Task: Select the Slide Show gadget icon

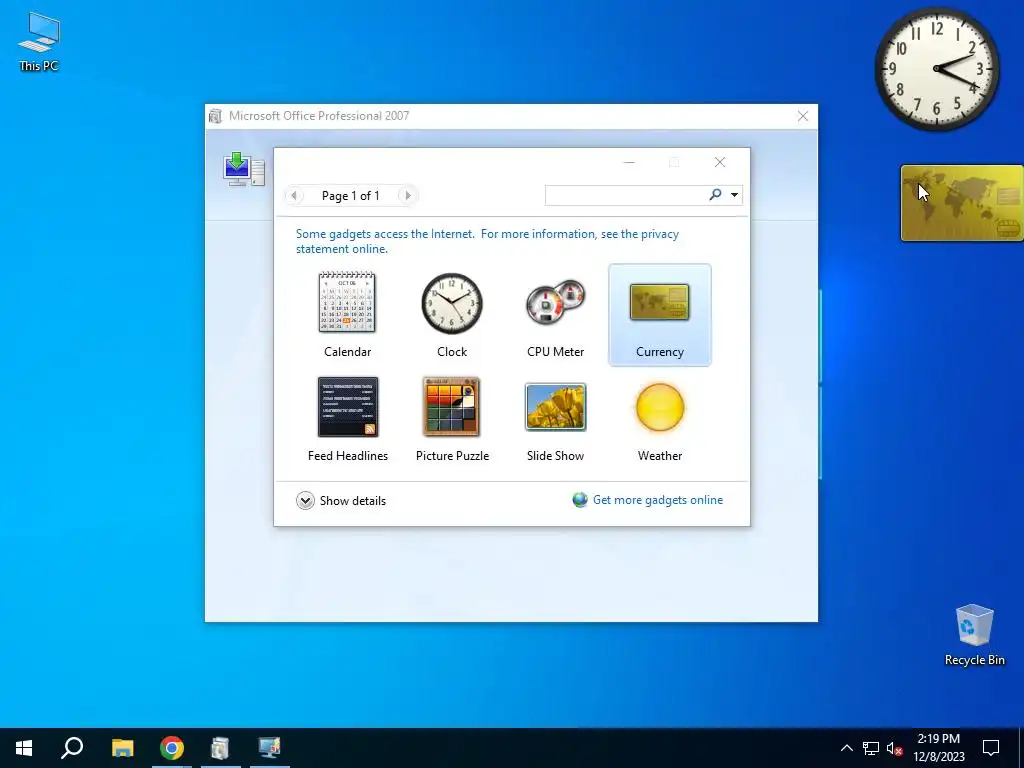Action: (556, 407)
